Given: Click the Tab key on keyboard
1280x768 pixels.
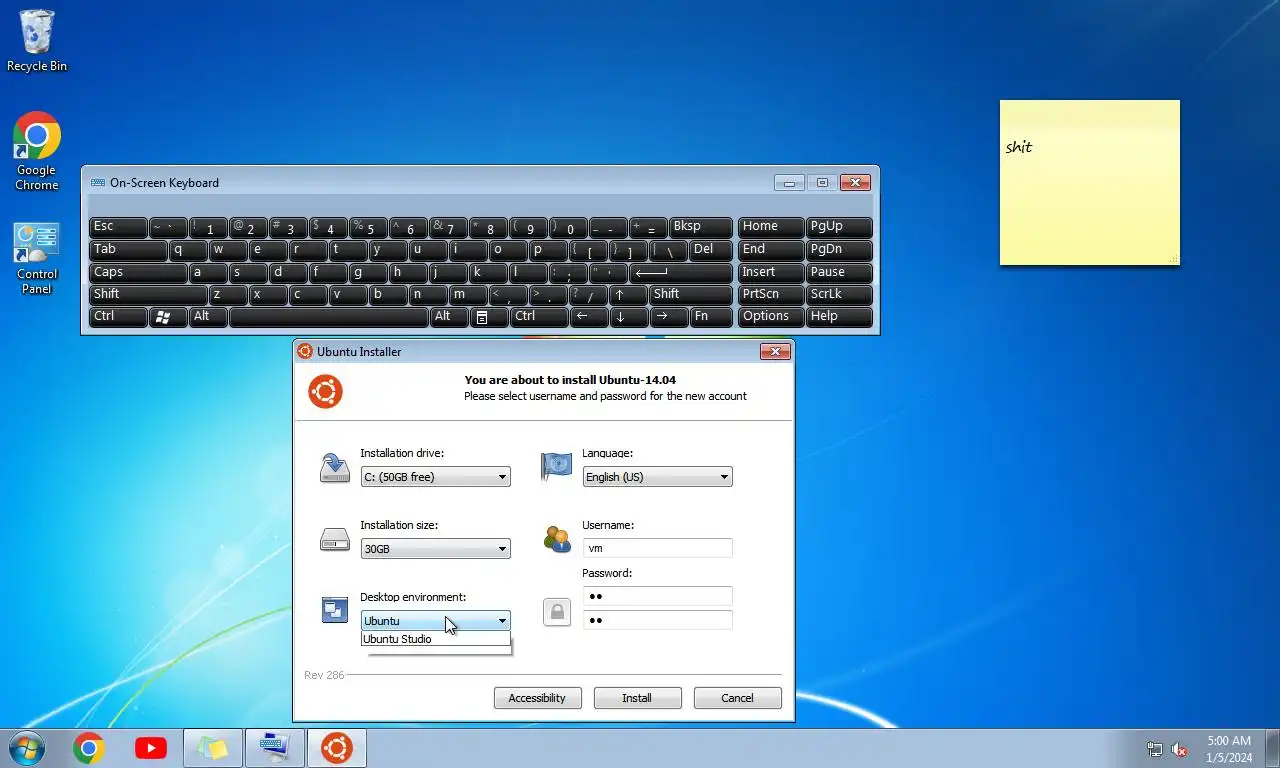Looking at the screenshot, I should pos(128,250).
